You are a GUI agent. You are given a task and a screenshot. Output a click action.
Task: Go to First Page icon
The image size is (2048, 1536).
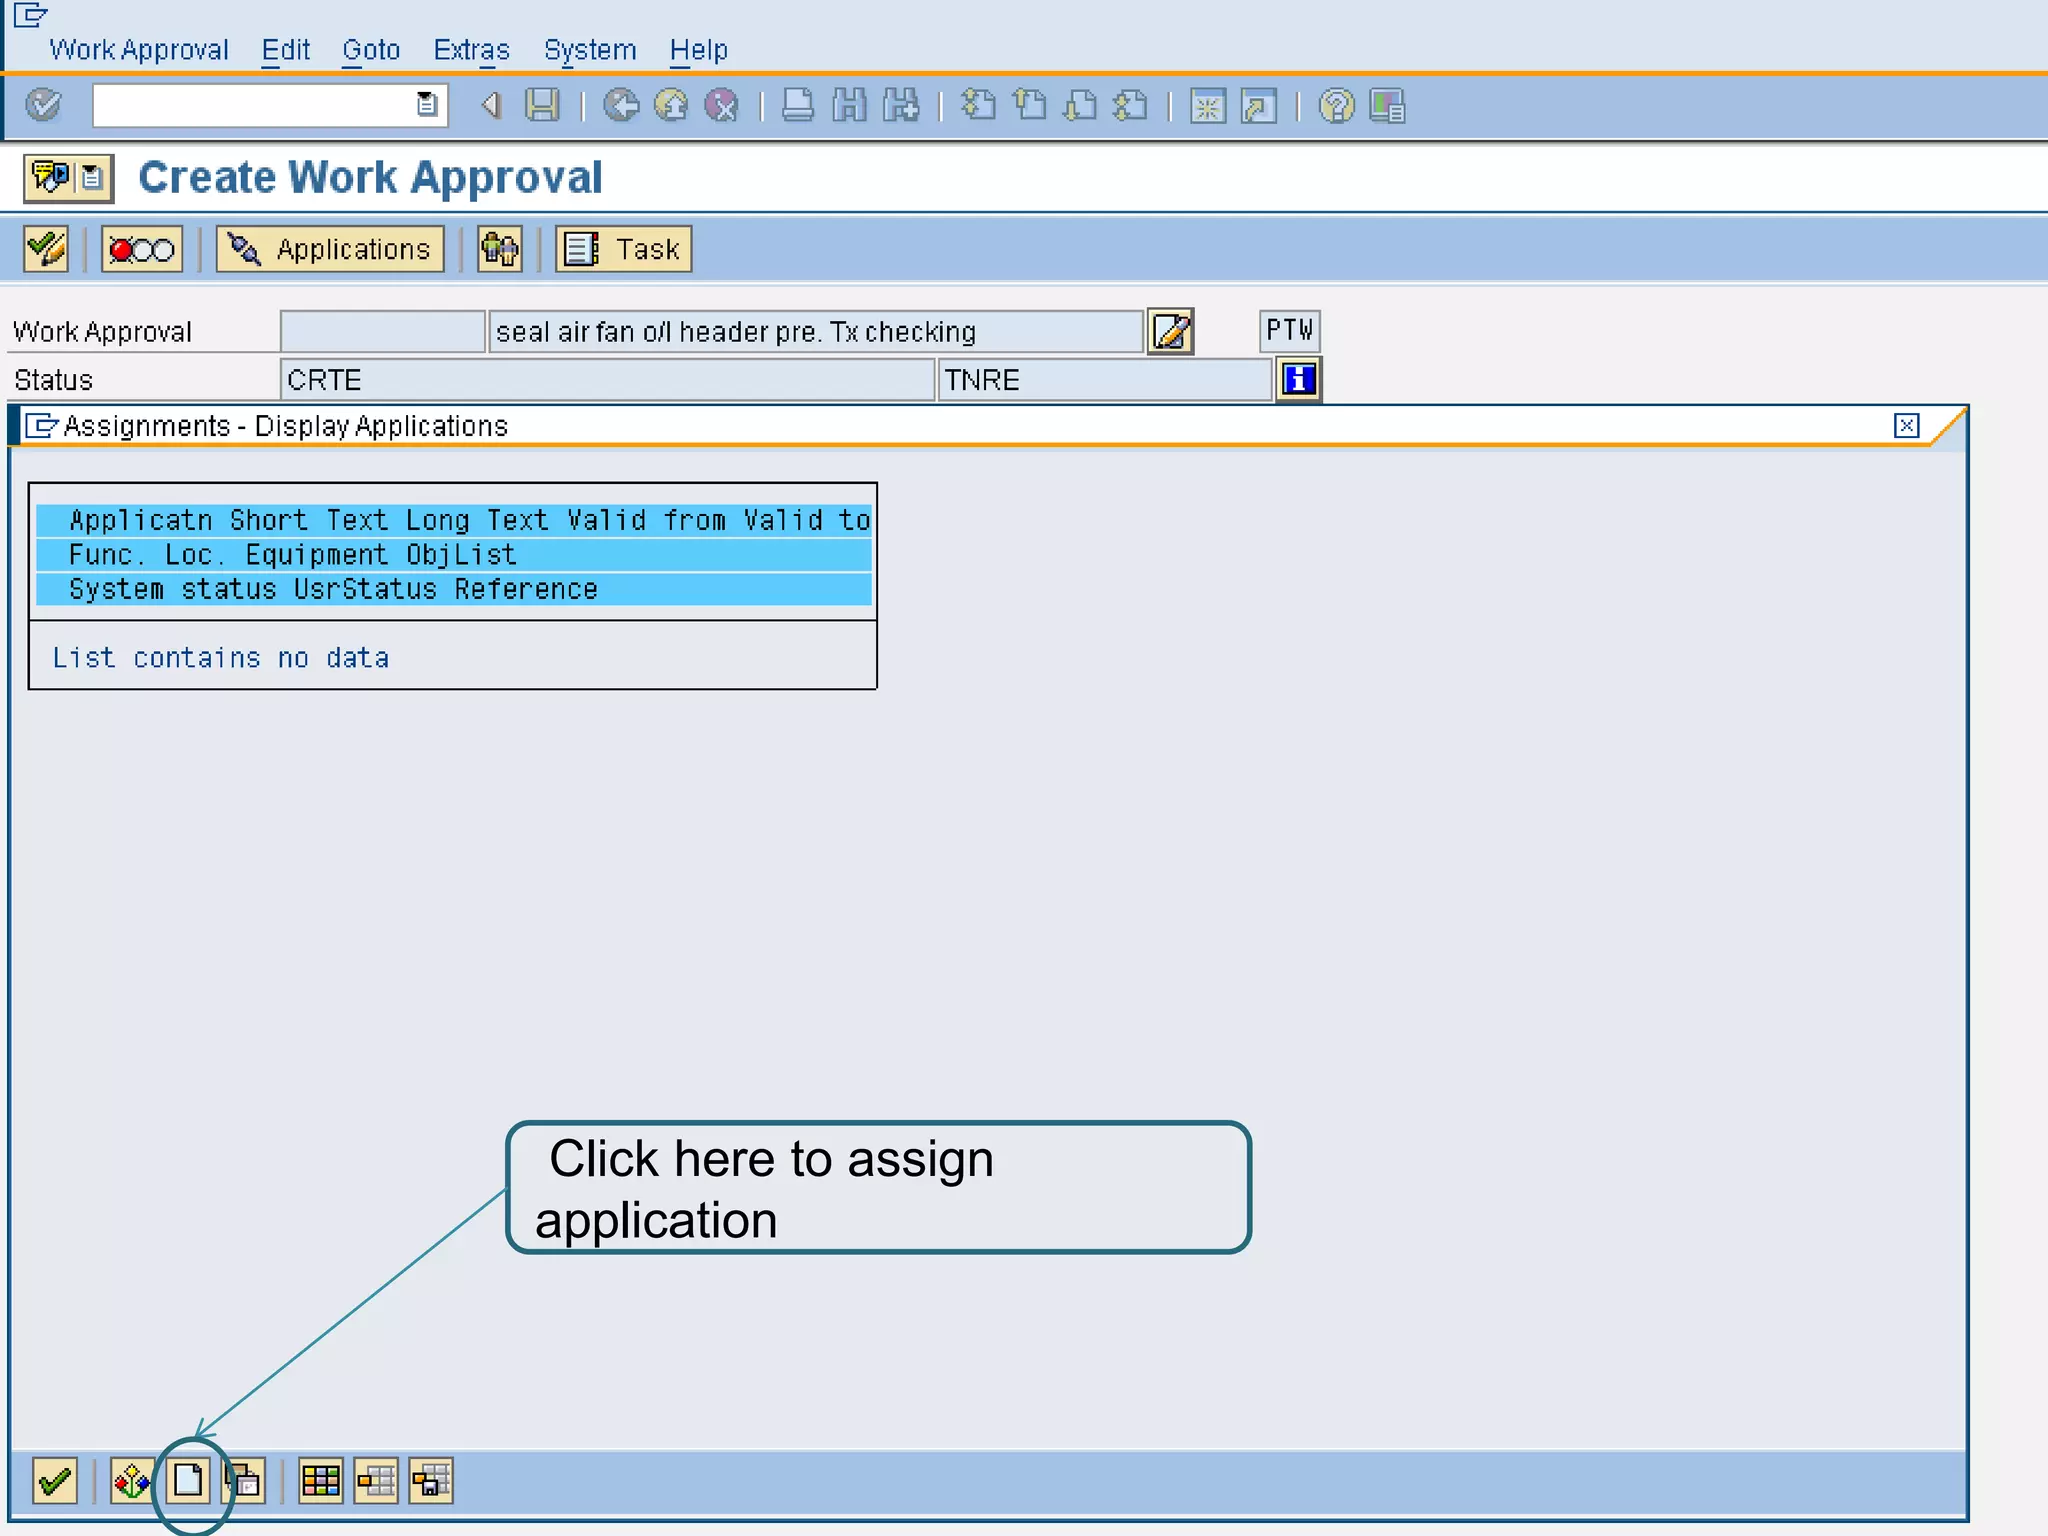tap(978, 105)
